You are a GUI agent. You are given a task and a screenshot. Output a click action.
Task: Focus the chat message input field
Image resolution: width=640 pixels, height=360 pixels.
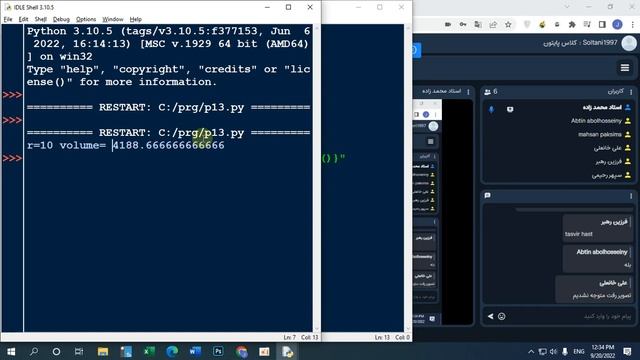[571, 316]
